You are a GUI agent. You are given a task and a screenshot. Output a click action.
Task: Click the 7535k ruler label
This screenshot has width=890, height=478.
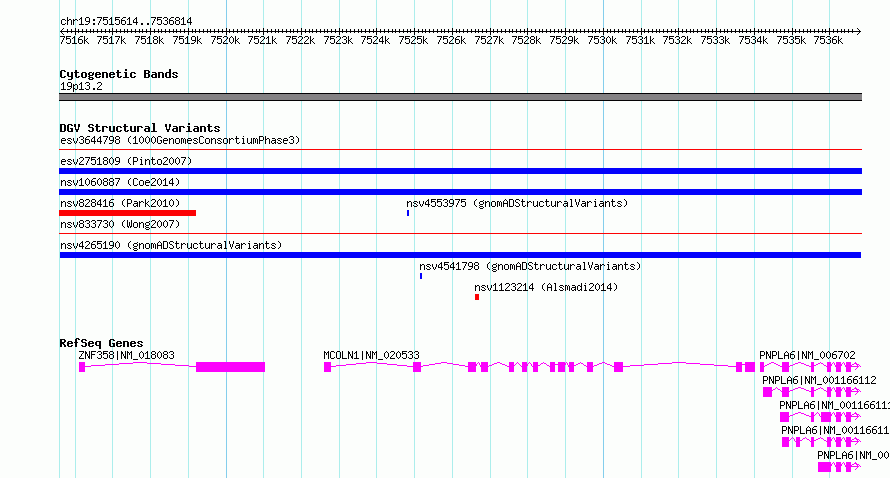click(791, 40)
